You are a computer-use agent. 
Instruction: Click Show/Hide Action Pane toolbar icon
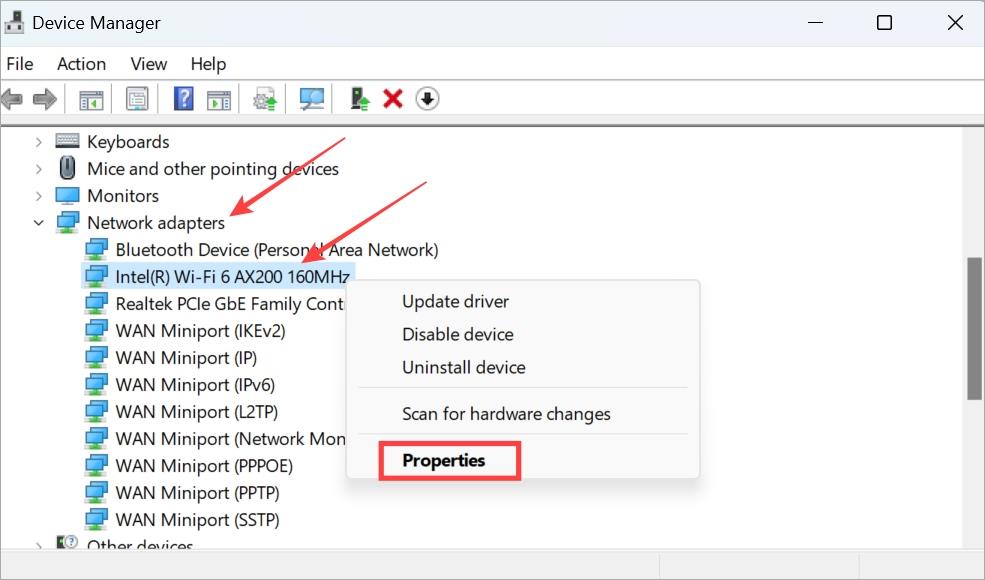pyautogui.click(x=219, y=99)
